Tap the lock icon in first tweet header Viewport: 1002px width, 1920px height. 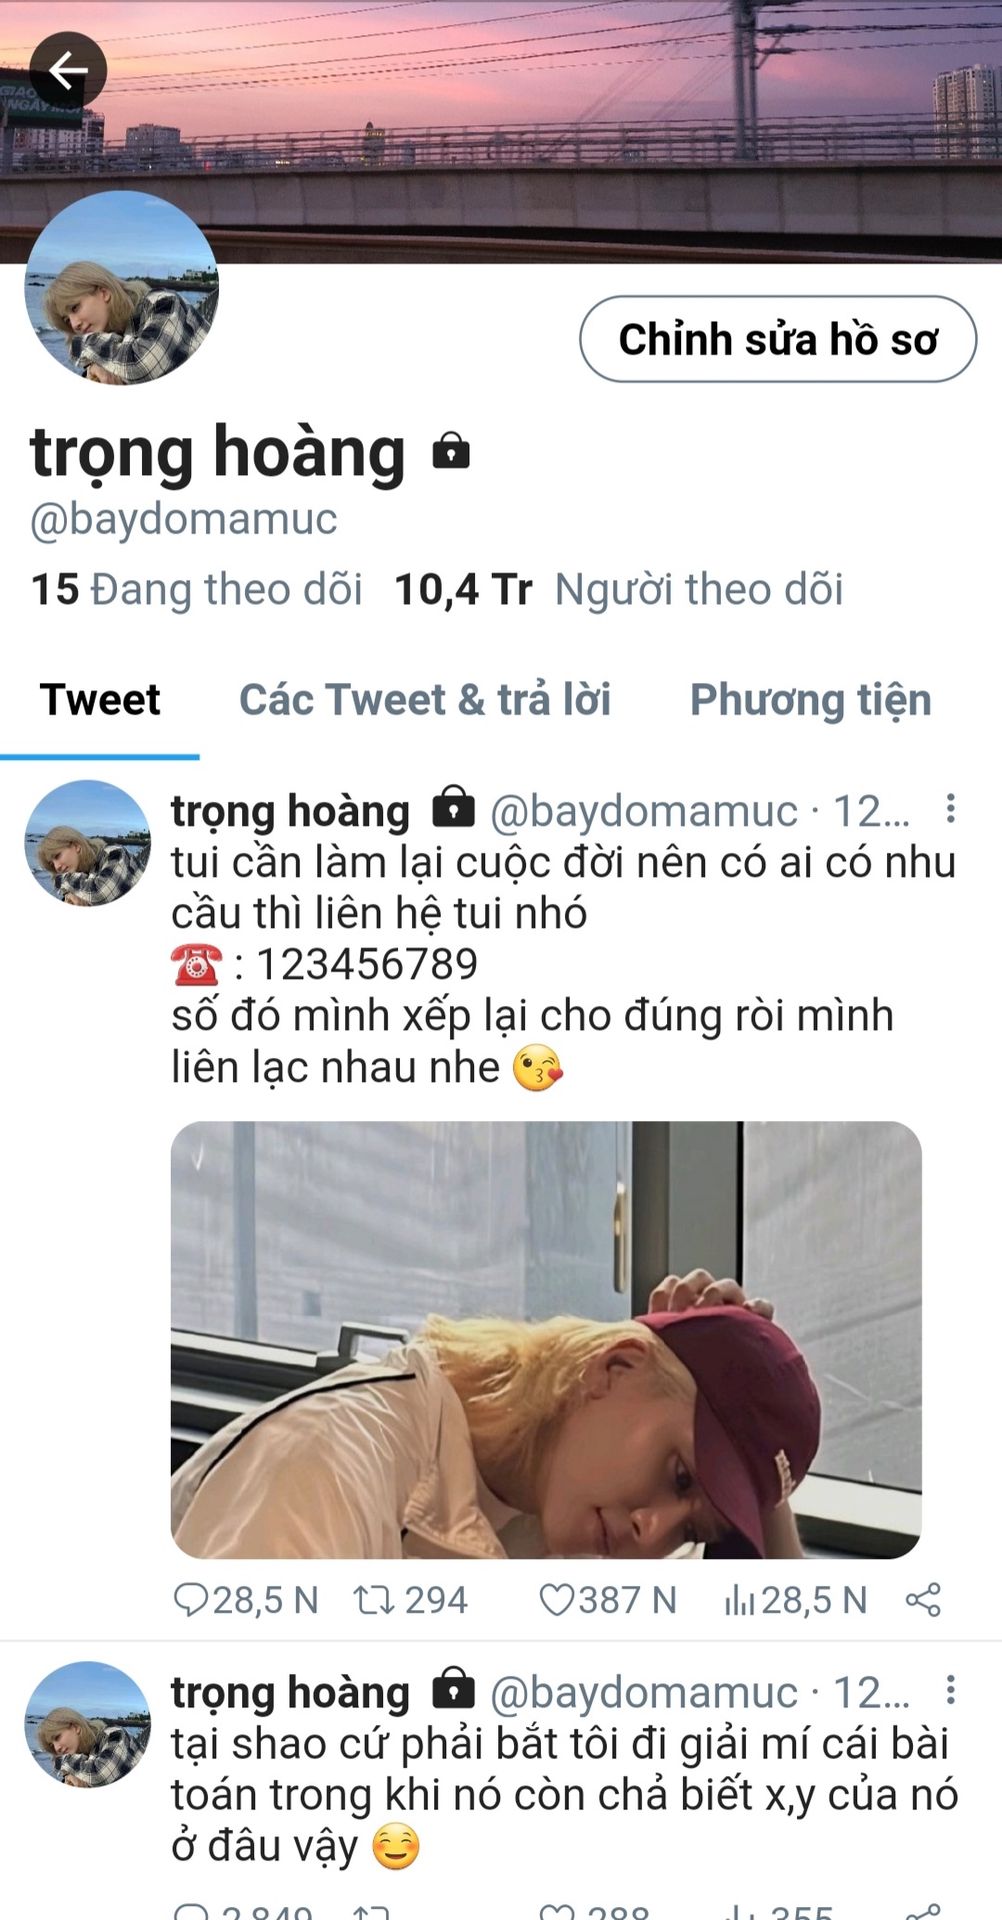click(453, 806)
